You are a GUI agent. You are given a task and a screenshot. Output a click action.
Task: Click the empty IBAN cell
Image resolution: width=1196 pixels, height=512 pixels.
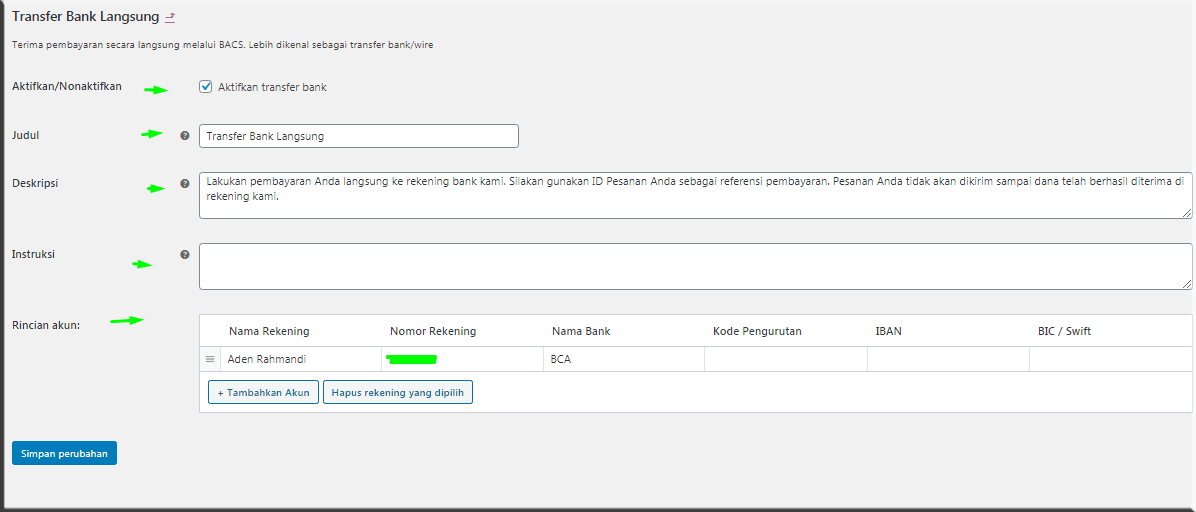tap(947, 359)
